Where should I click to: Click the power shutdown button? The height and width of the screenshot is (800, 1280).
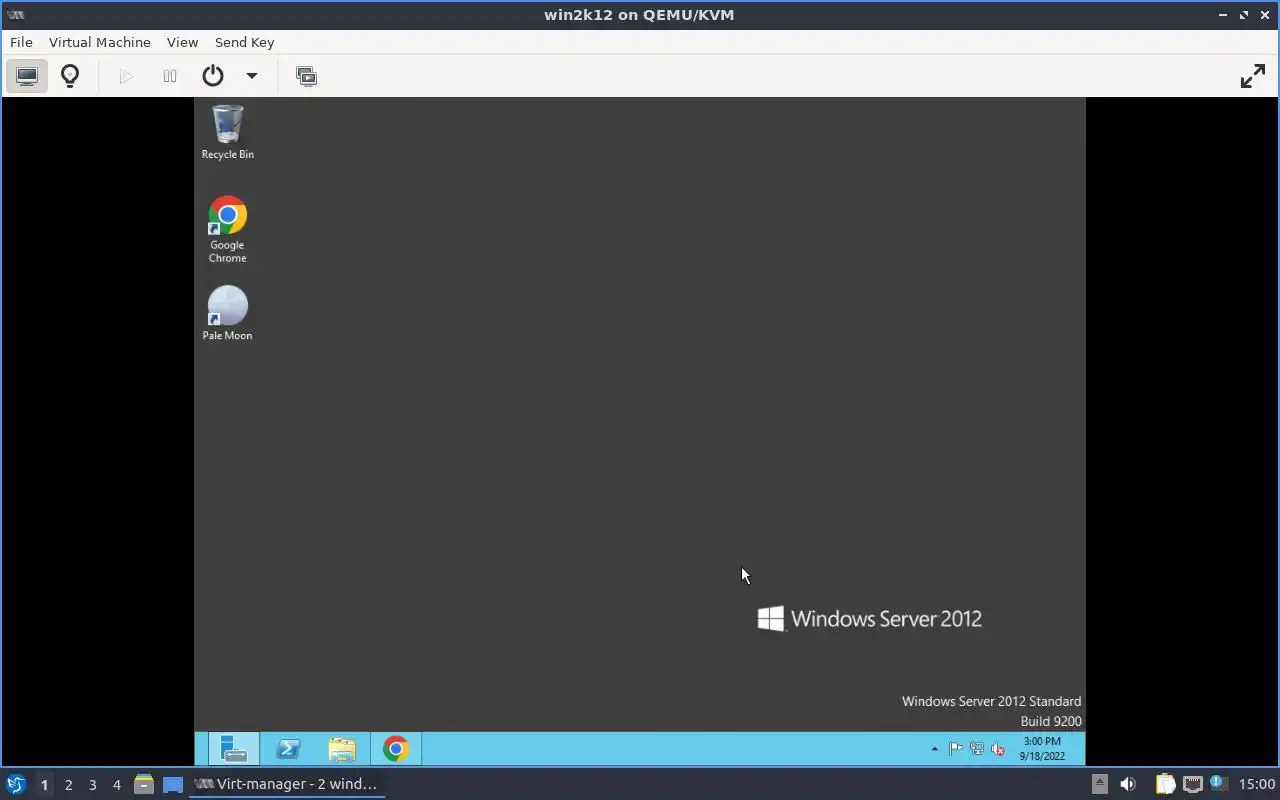click(213, 76)
